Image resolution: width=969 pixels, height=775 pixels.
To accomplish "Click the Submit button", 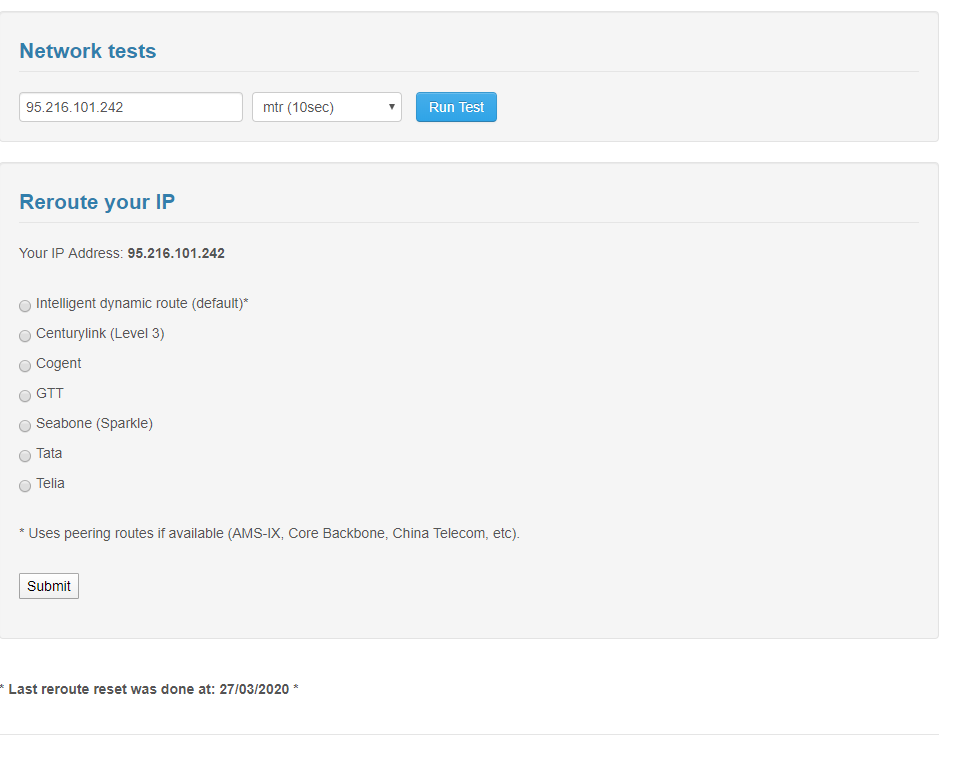I will (x=48, y=586).
